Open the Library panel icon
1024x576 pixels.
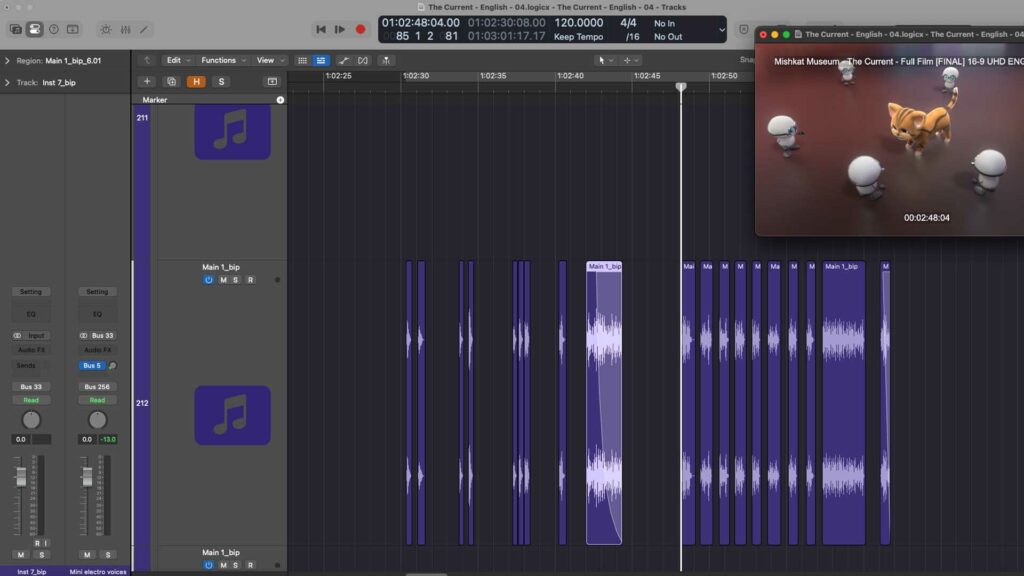[16, 29]
